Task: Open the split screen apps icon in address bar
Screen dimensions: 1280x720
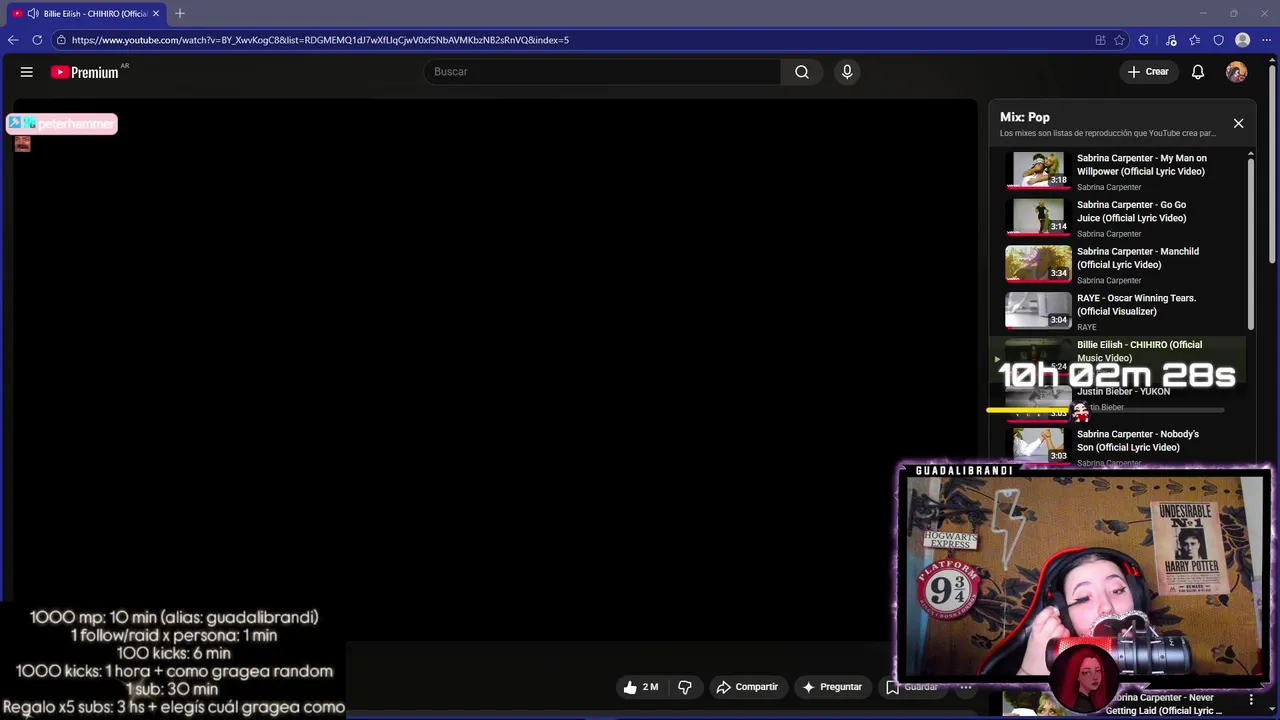Action: (x=1100, y=40)
